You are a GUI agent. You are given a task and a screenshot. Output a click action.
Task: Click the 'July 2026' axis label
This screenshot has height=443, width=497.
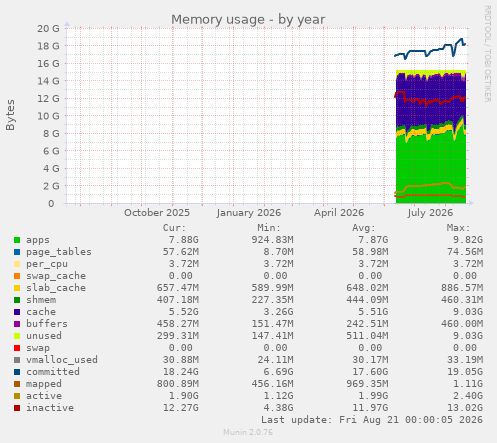click(430, 213)
